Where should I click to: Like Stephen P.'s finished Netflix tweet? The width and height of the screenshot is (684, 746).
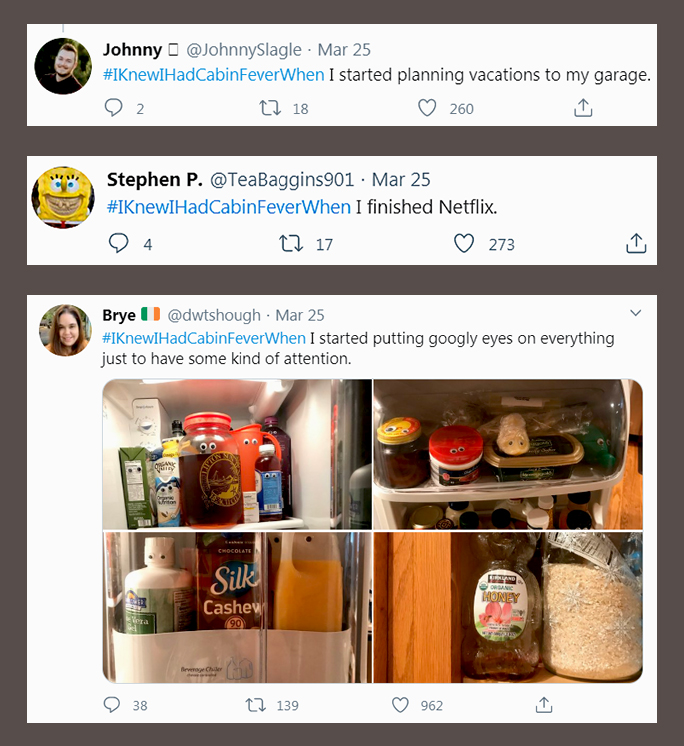point(464,243)
